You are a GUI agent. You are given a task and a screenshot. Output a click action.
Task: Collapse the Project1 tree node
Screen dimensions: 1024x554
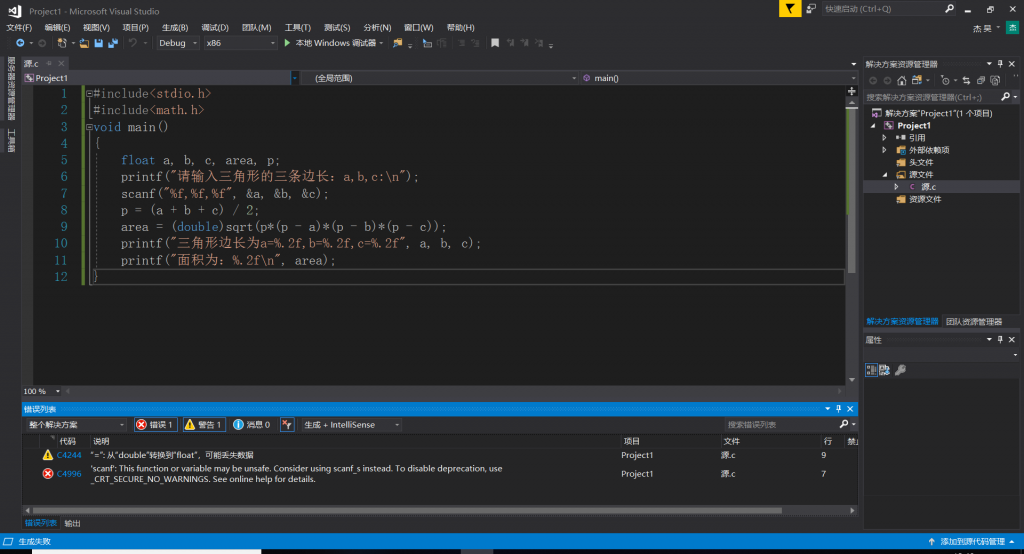coord(873,126)
